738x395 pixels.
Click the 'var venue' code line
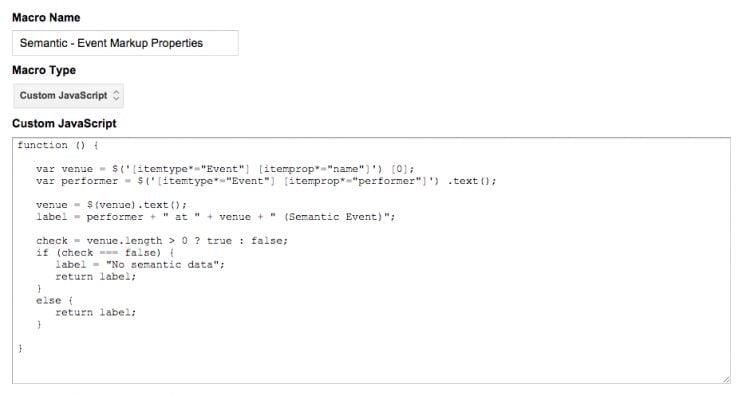pos(225,169)
